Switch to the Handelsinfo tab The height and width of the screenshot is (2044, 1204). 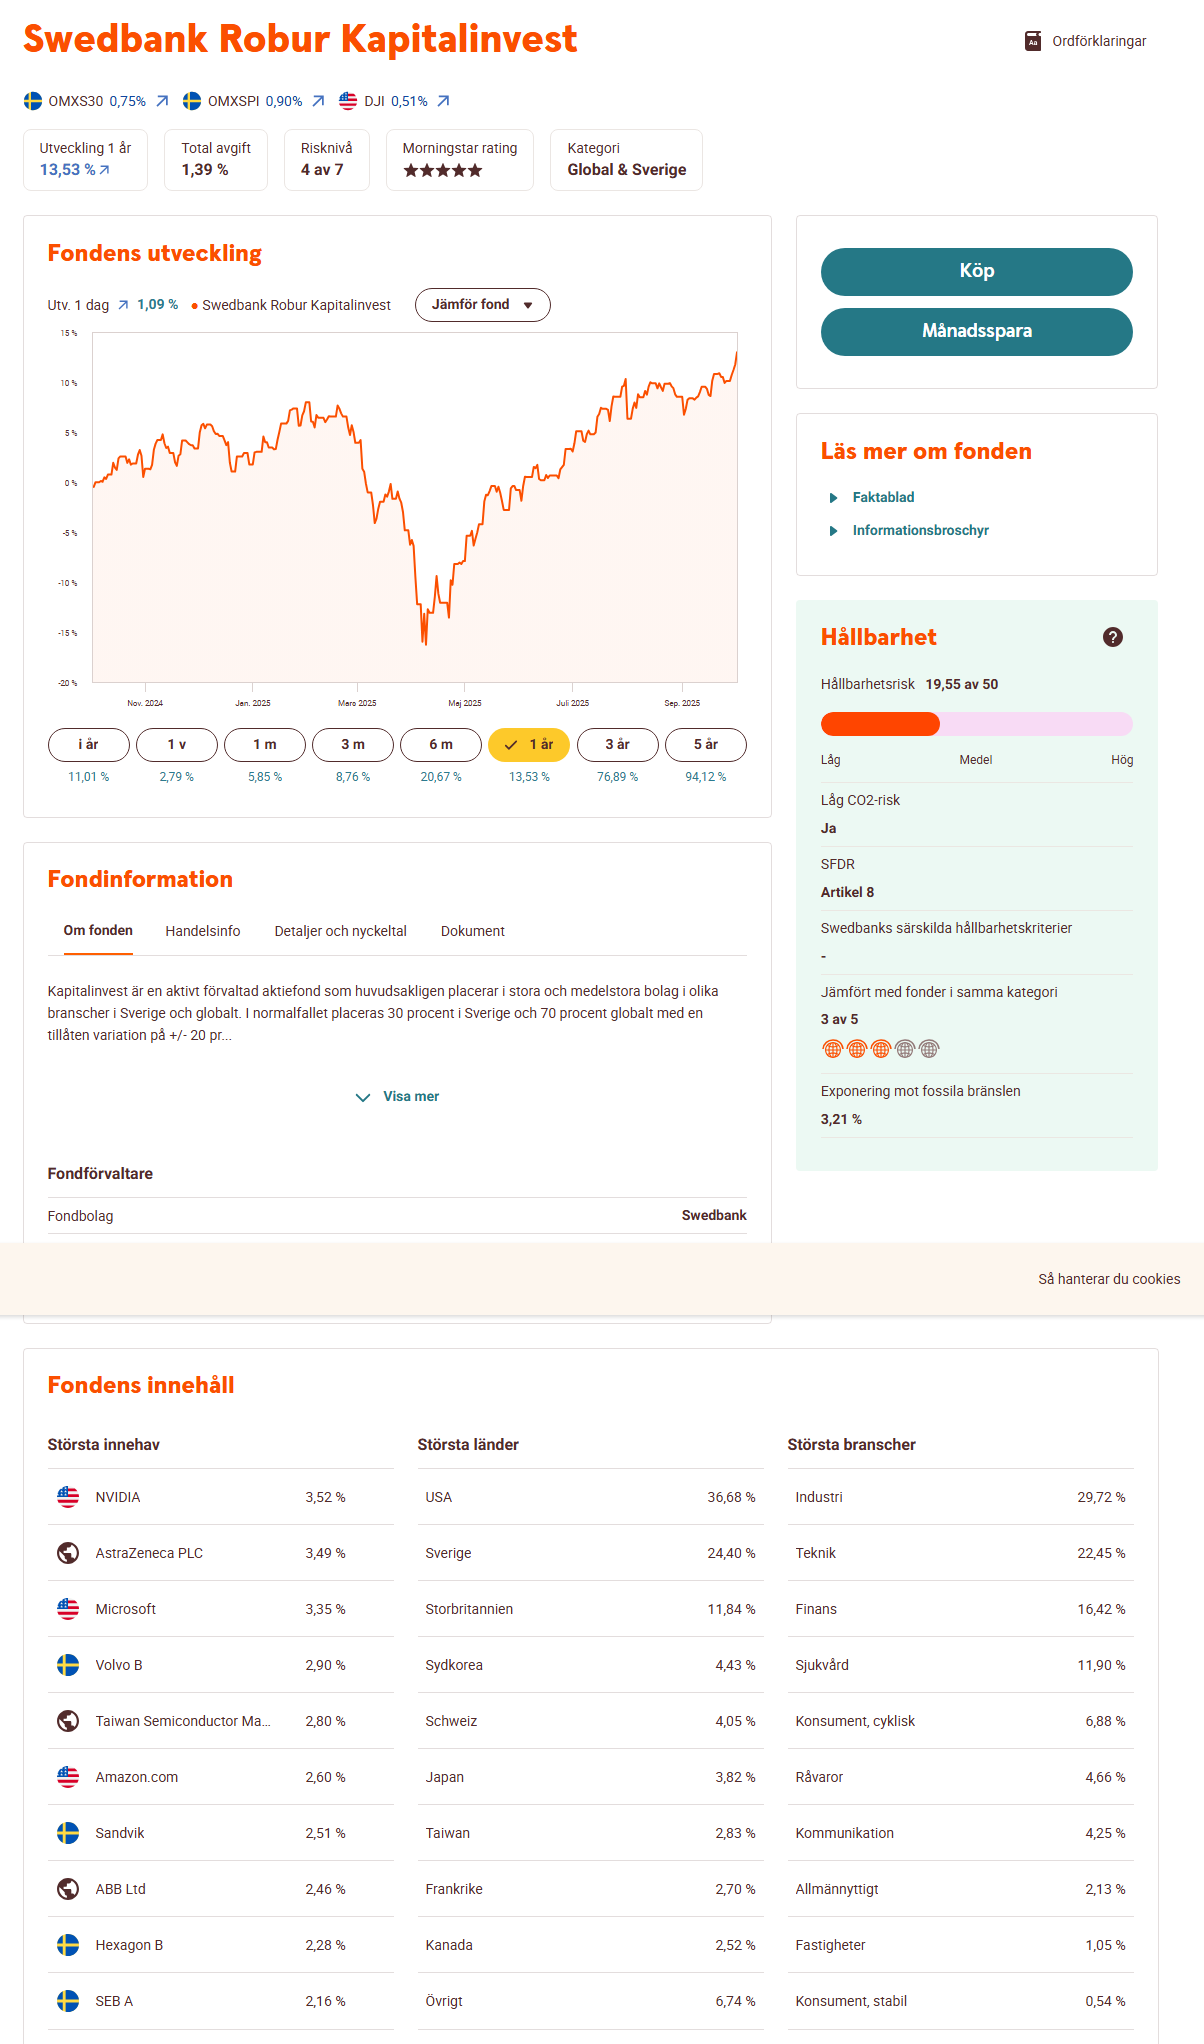click(203, 931)
